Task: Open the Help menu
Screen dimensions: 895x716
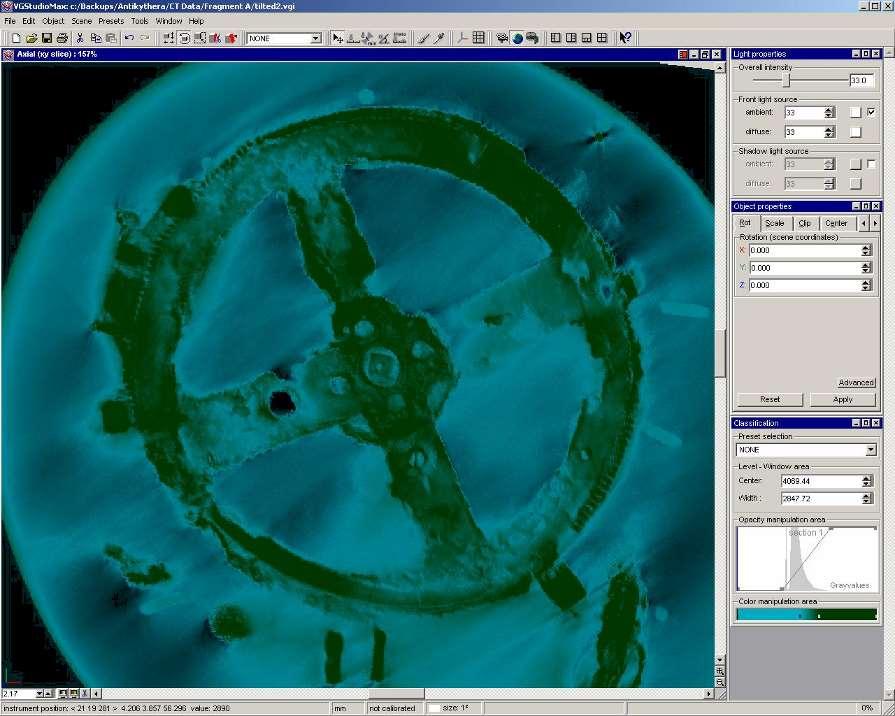Action: (x=196, y=21)
